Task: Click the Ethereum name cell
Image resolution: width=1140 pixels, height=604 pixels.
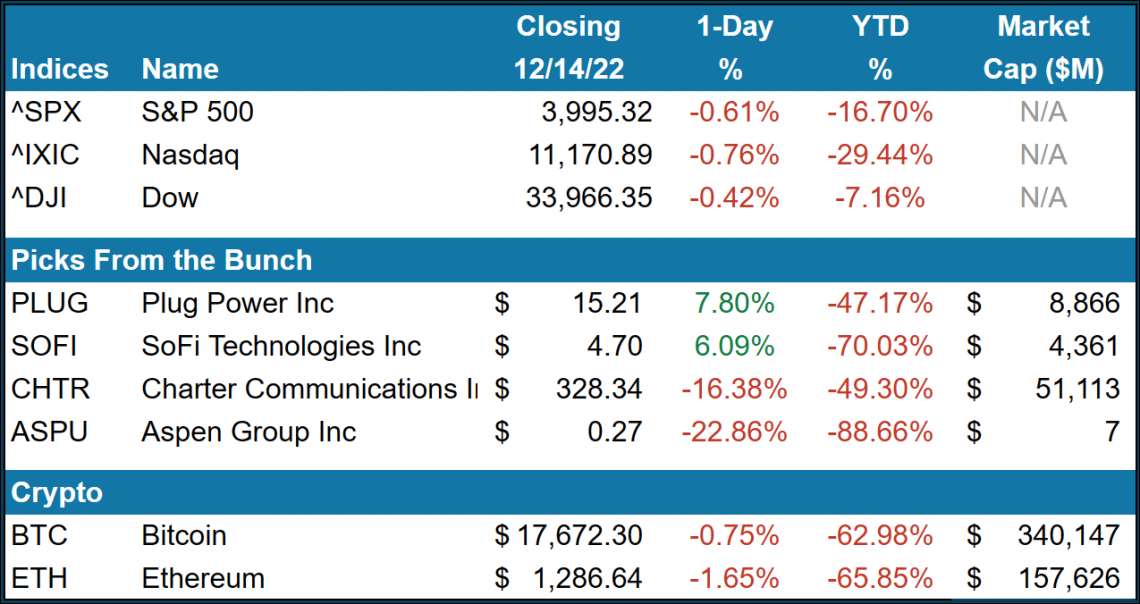Action: (x=203, y=578)
